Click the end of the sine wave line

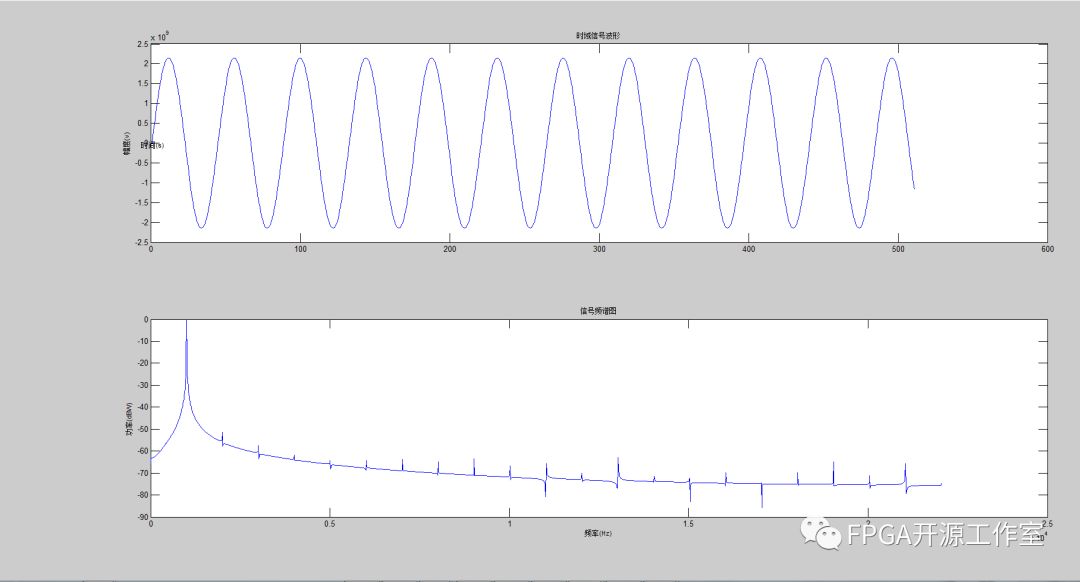pyautogui.click(x=914, y=188)
